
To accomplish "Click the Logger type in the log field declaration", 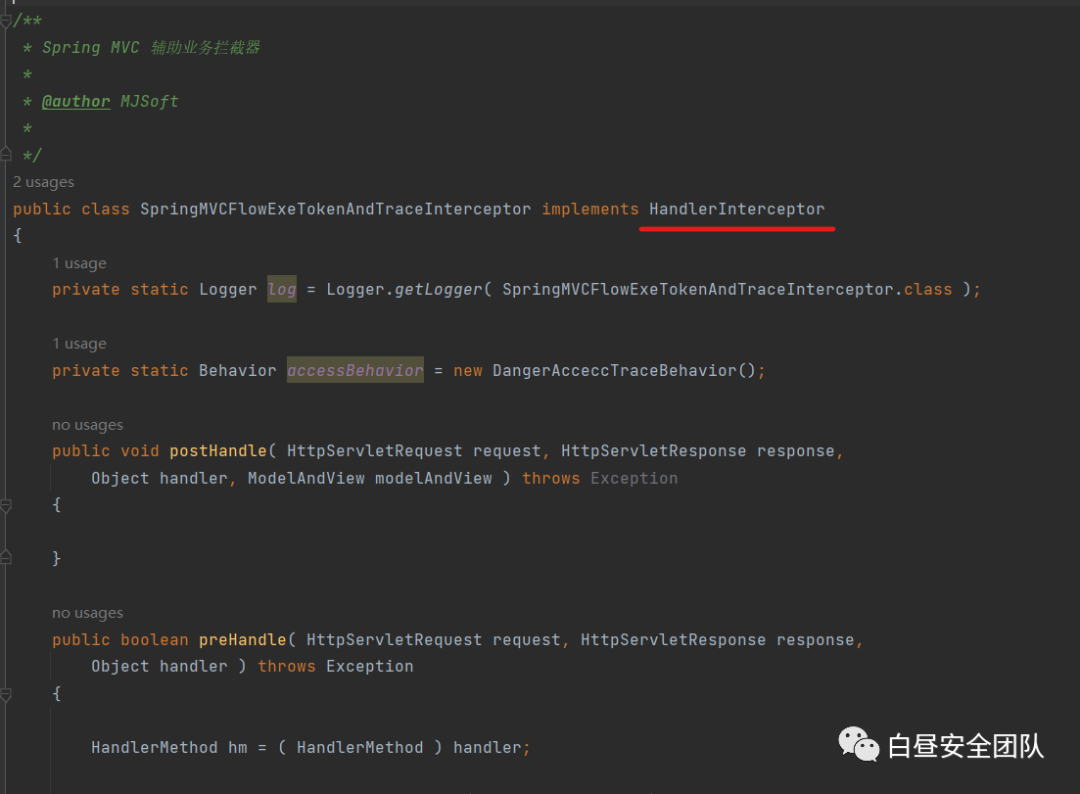I will (x=227, y=290).
